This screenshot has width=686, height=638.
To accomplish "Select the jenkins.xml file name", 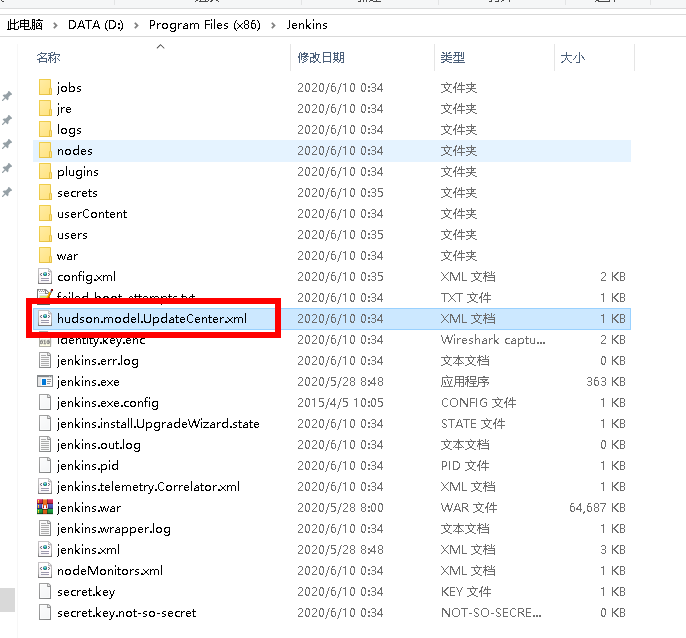I will point(88,550).
